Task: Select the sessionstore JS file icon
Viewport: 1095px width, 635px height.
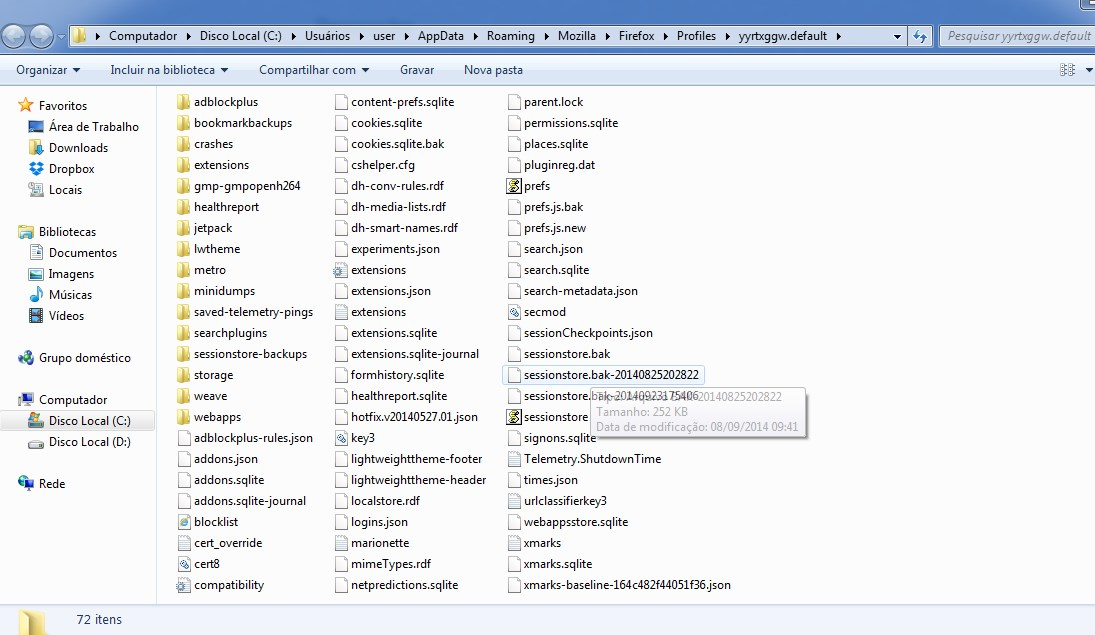Action: tap(514, 417)
